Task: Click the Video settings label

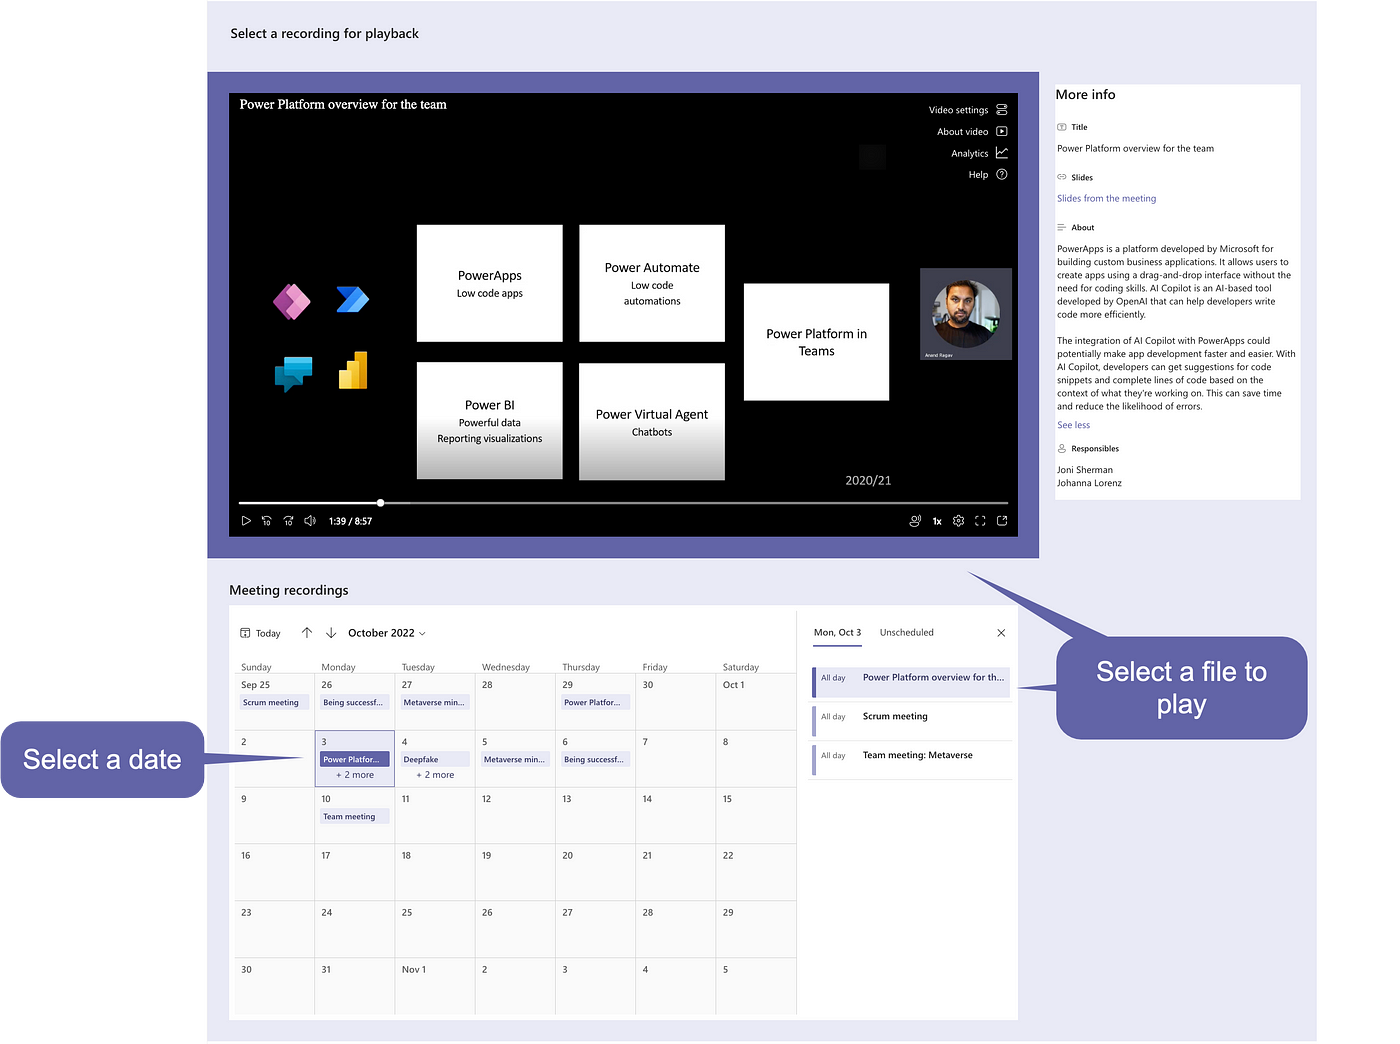Action: (958, 110)
